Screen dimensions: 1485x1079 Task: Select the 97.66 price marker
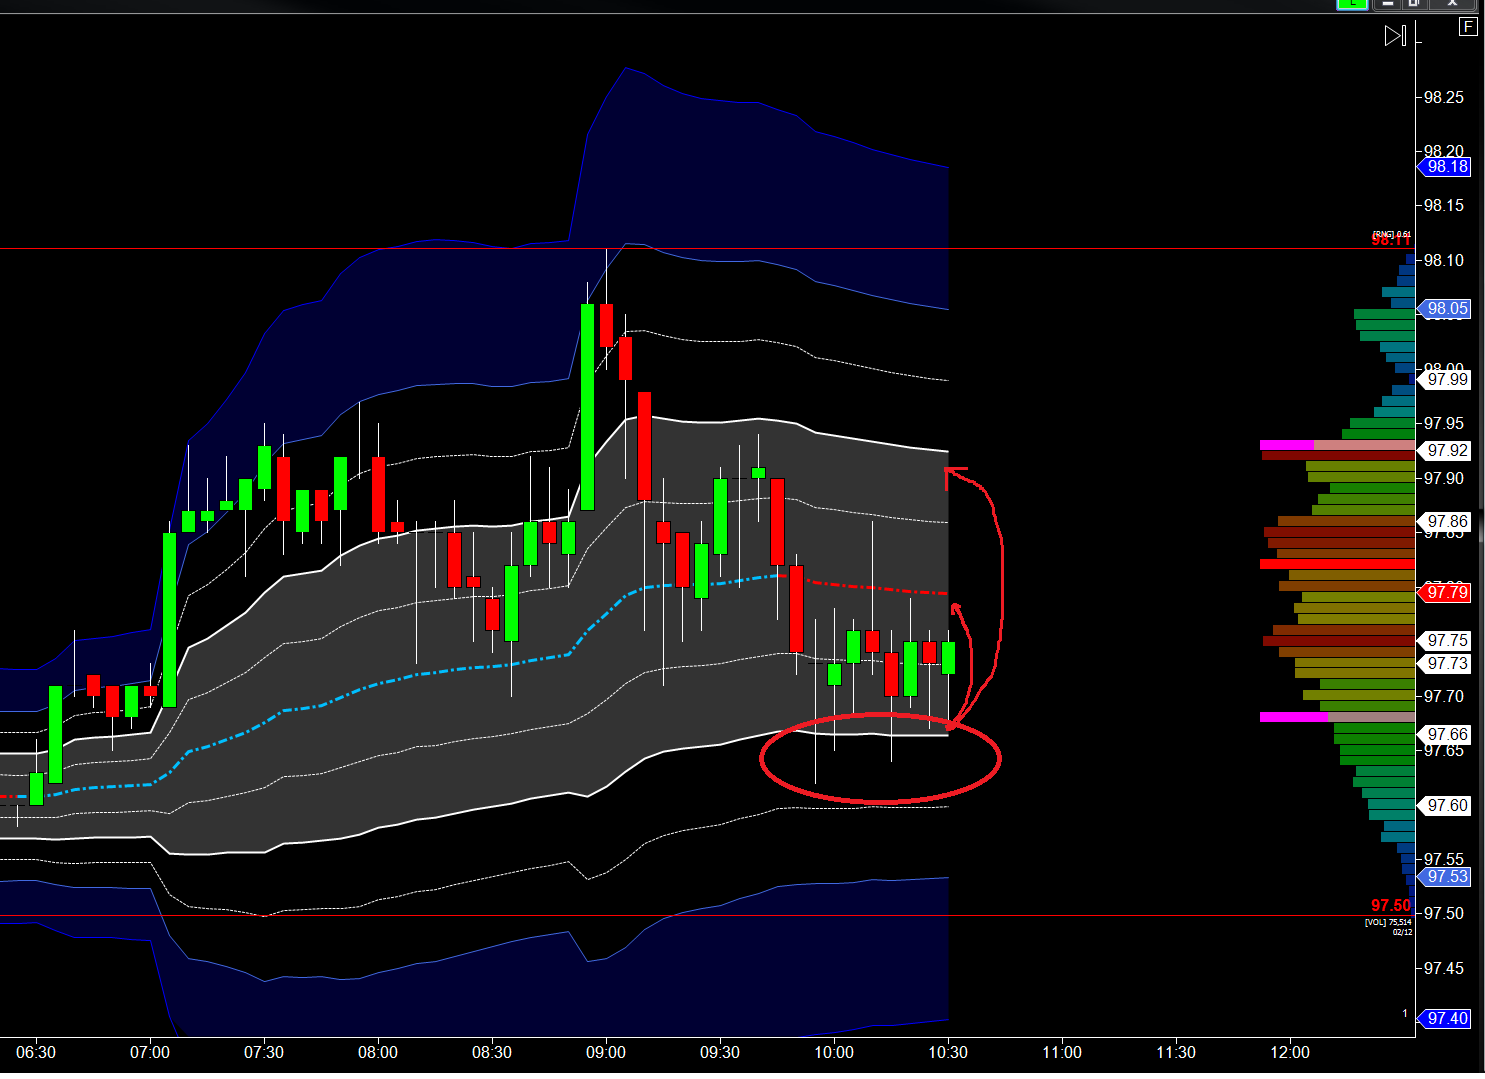click(1445, 735)
